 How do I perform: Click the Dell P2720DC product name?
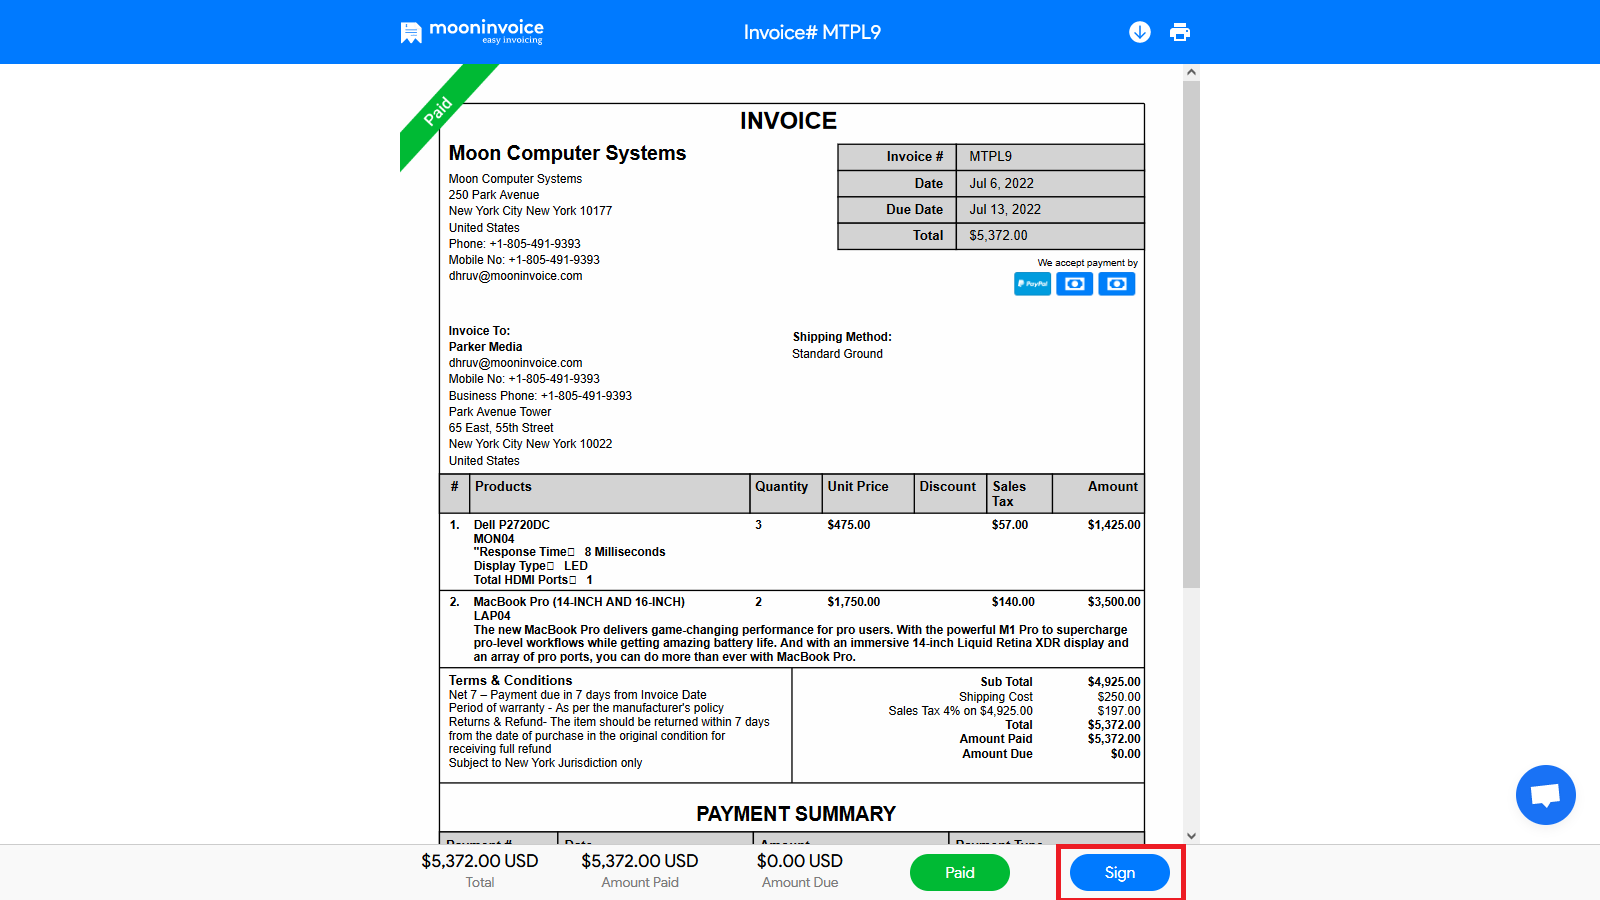click(511, 525)
